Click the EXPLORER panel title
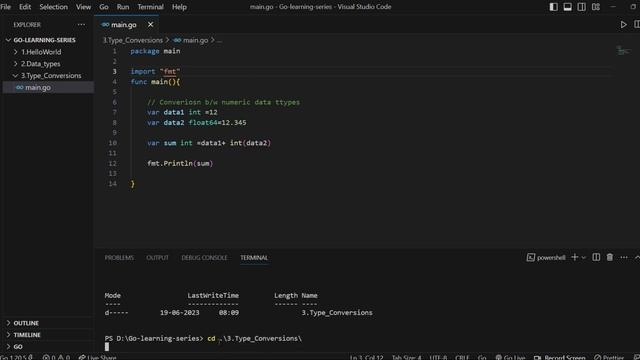 tap(27, 25)
